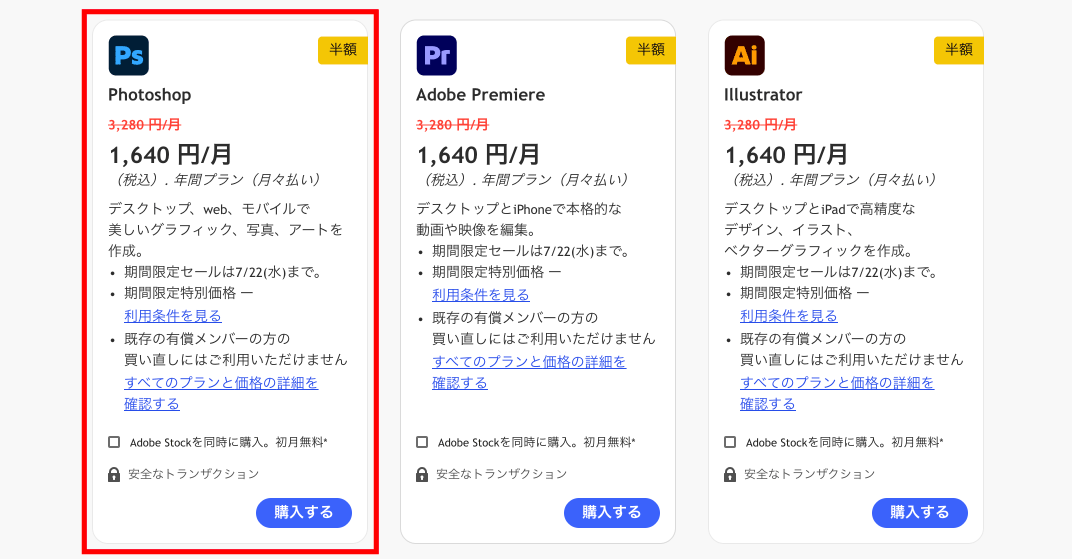Click the Illustrator Ai app icon
This screenshot has height=559, width=1072.
pos(745,55)
